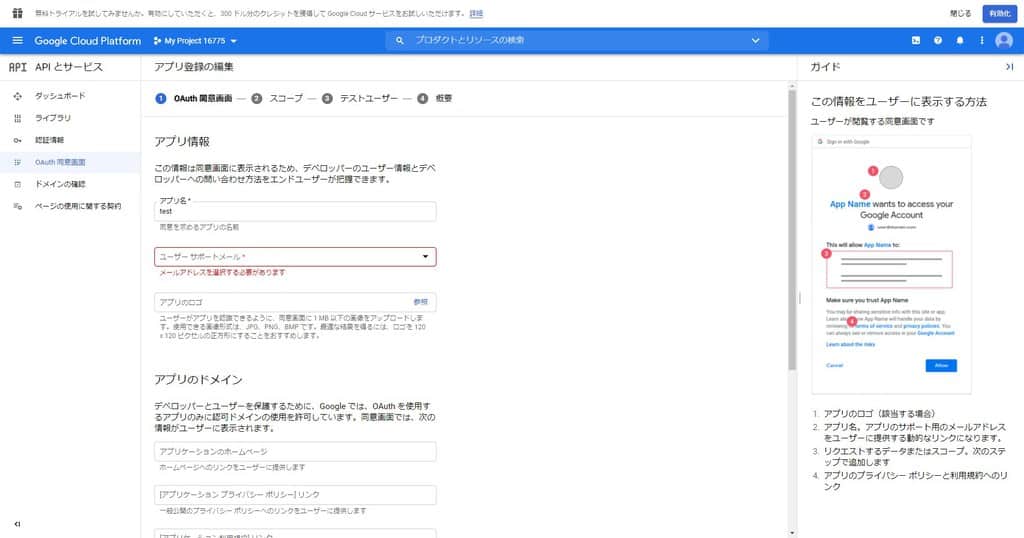Expand the search bar dropdown arrow
This screenshot has height=538, width=1024.
[756, 40]
